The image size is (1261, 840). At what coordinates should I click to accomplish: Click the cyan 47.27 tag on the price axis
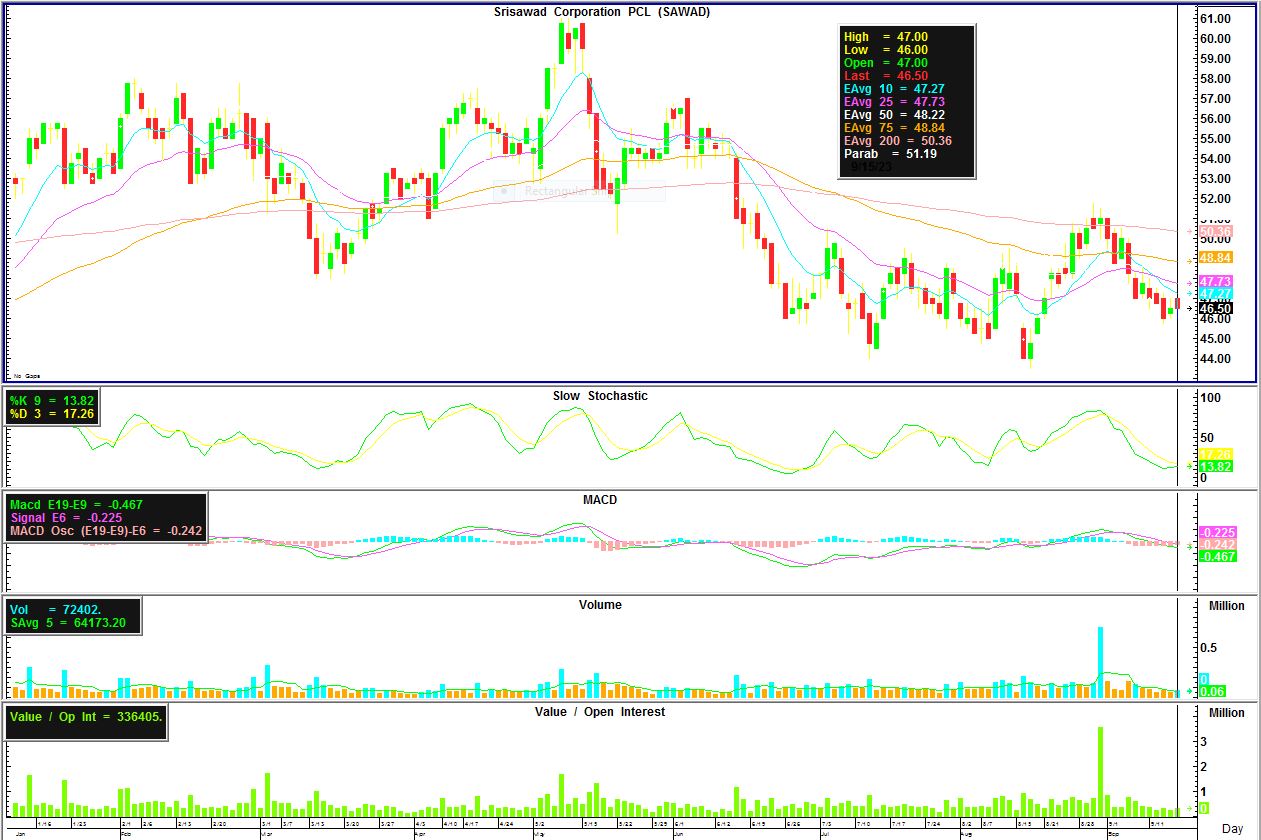[x=1216, y=294]
